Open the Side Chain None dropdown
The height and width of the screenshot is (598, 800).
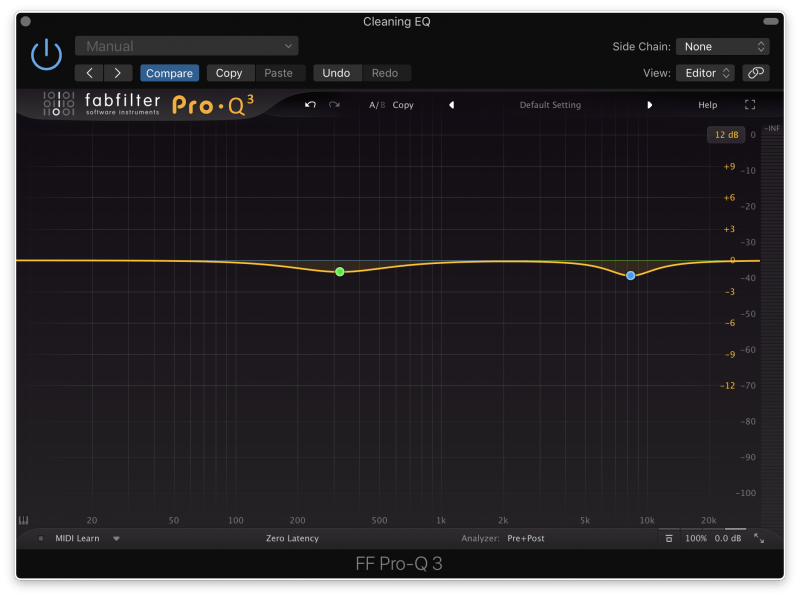pyautogui.click(x=722, y=46)
